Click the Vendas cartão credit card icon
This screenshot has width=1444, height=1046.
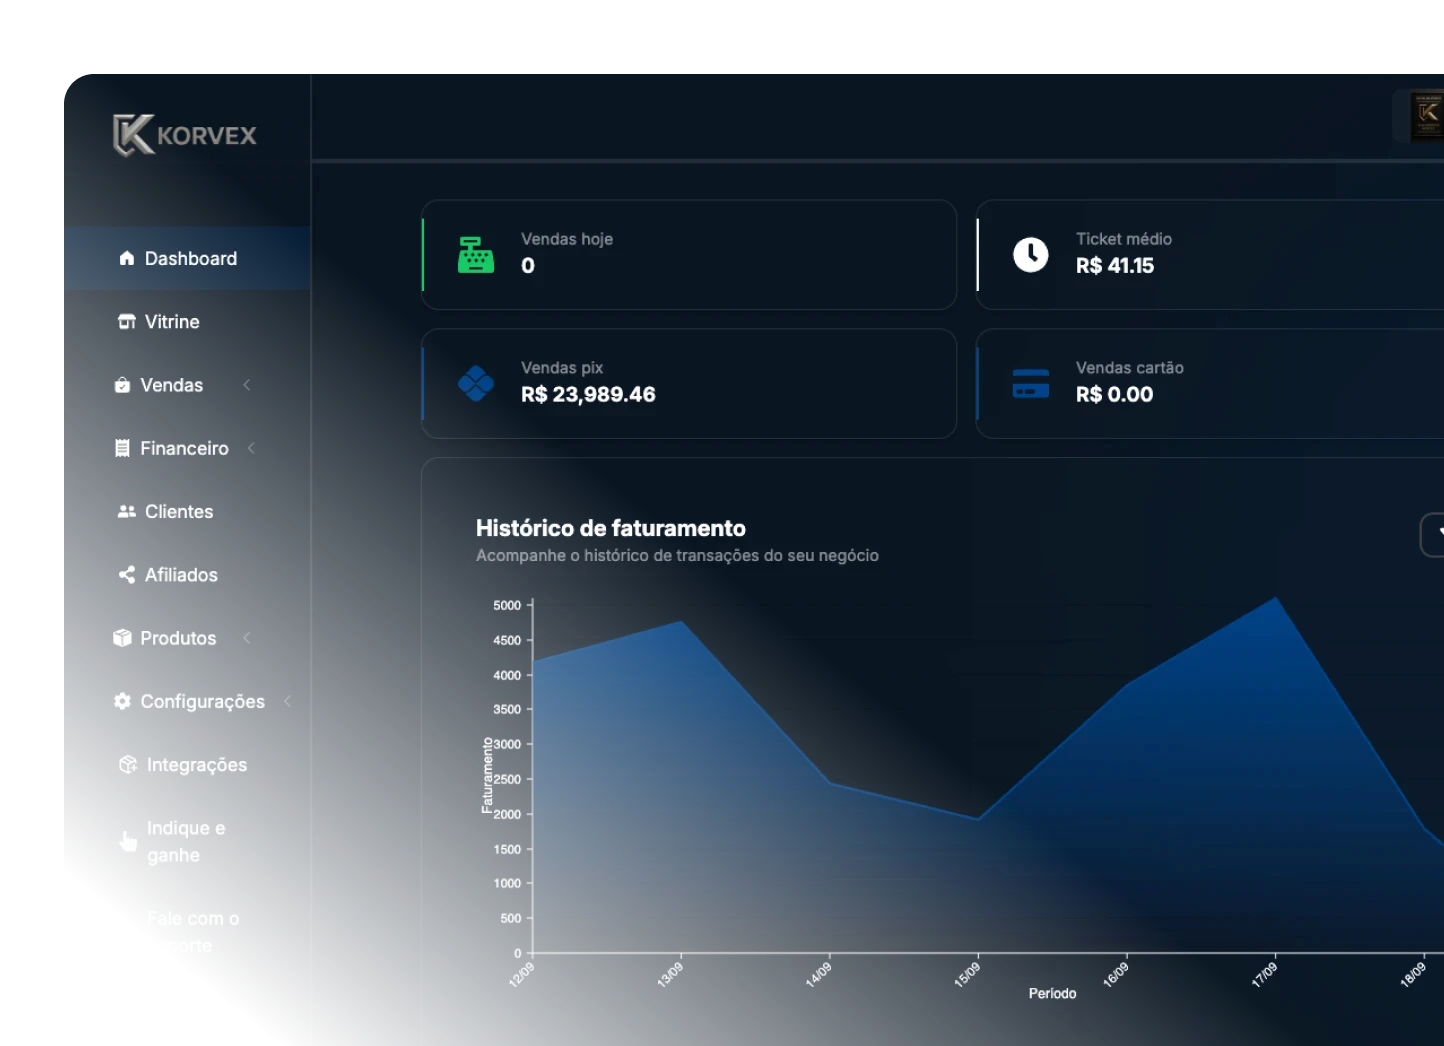1031,384
